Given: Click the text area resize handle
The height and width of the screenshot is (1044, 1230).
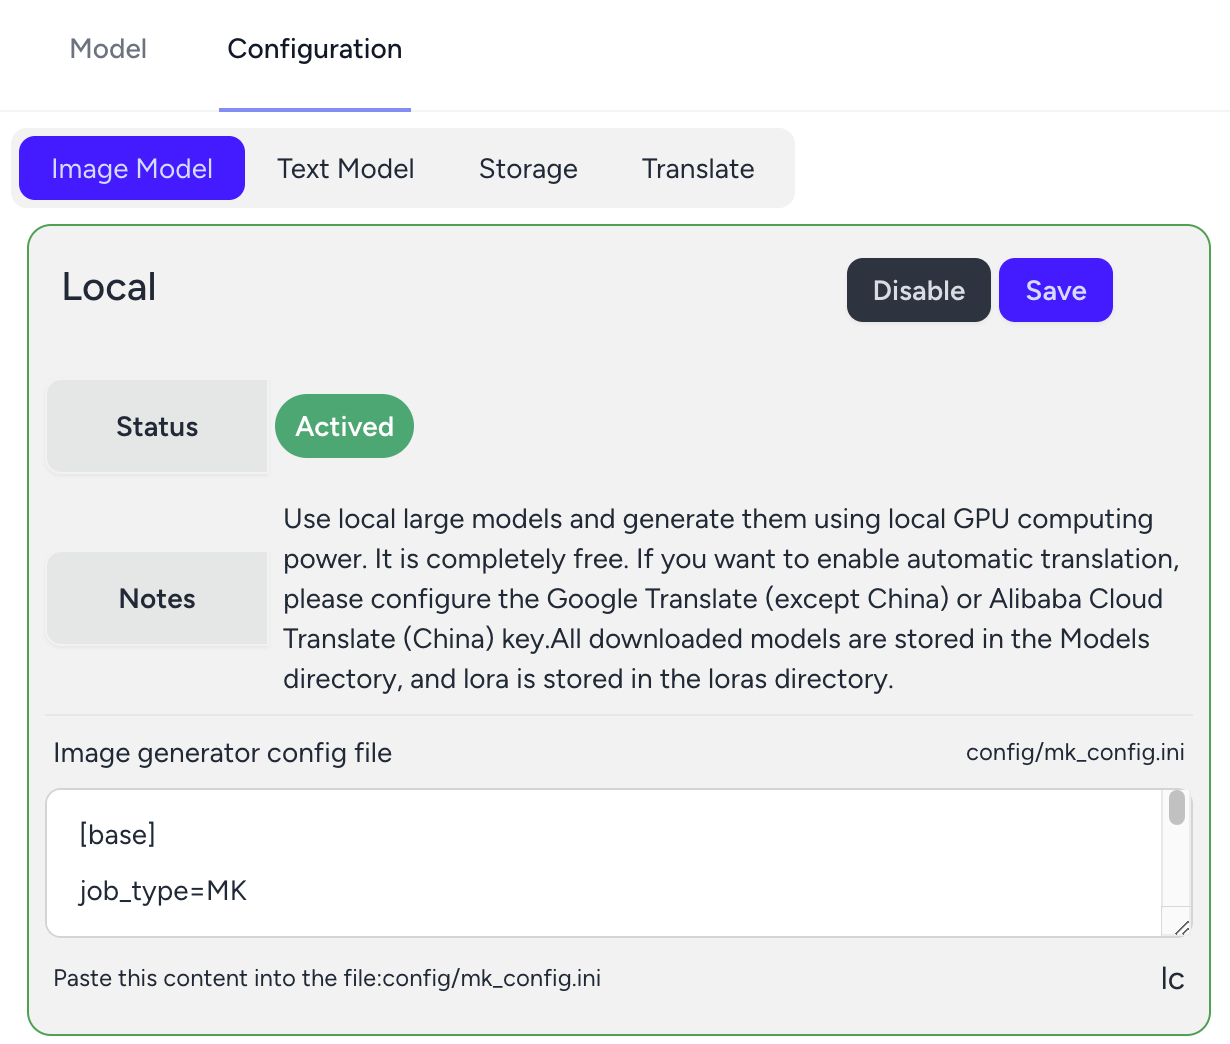Looking at the screenshot, I should [1181, 927].
